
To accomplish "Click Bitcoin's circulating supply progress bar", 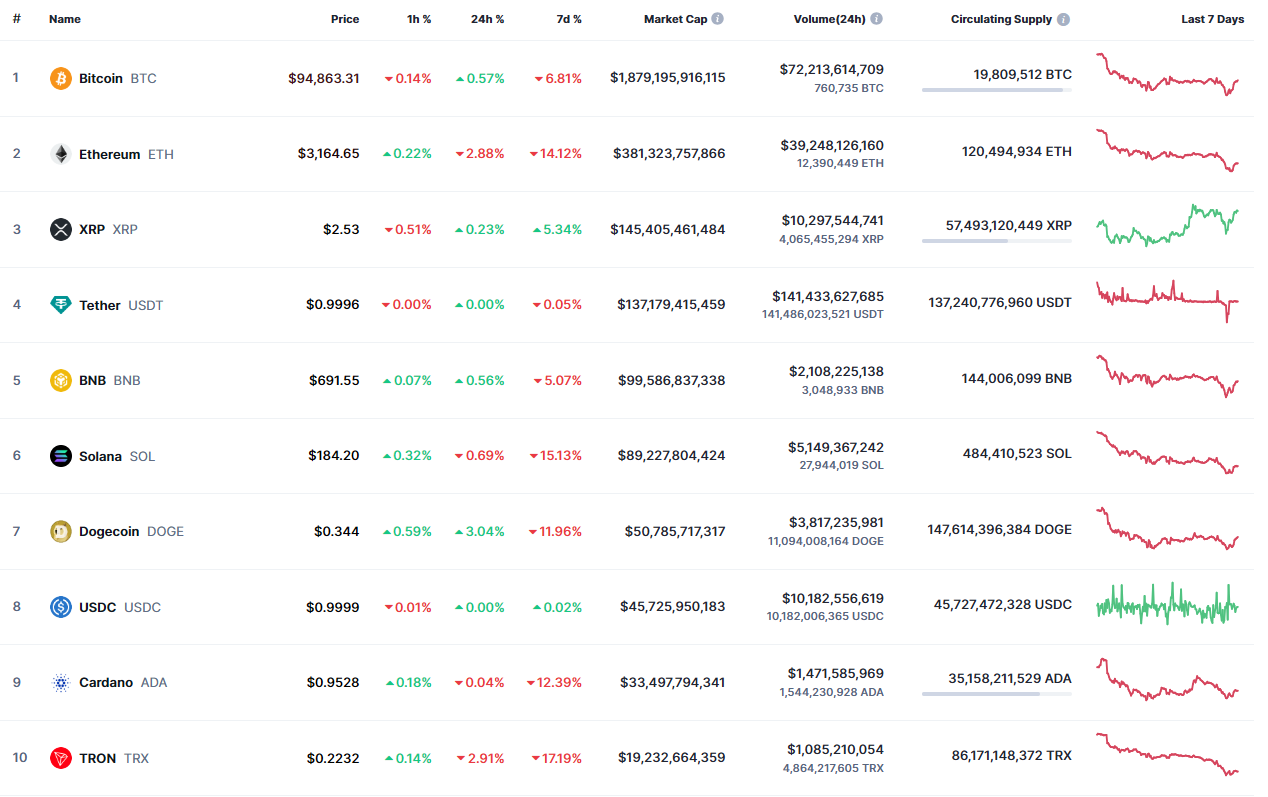I will click(x=997, y=90).
